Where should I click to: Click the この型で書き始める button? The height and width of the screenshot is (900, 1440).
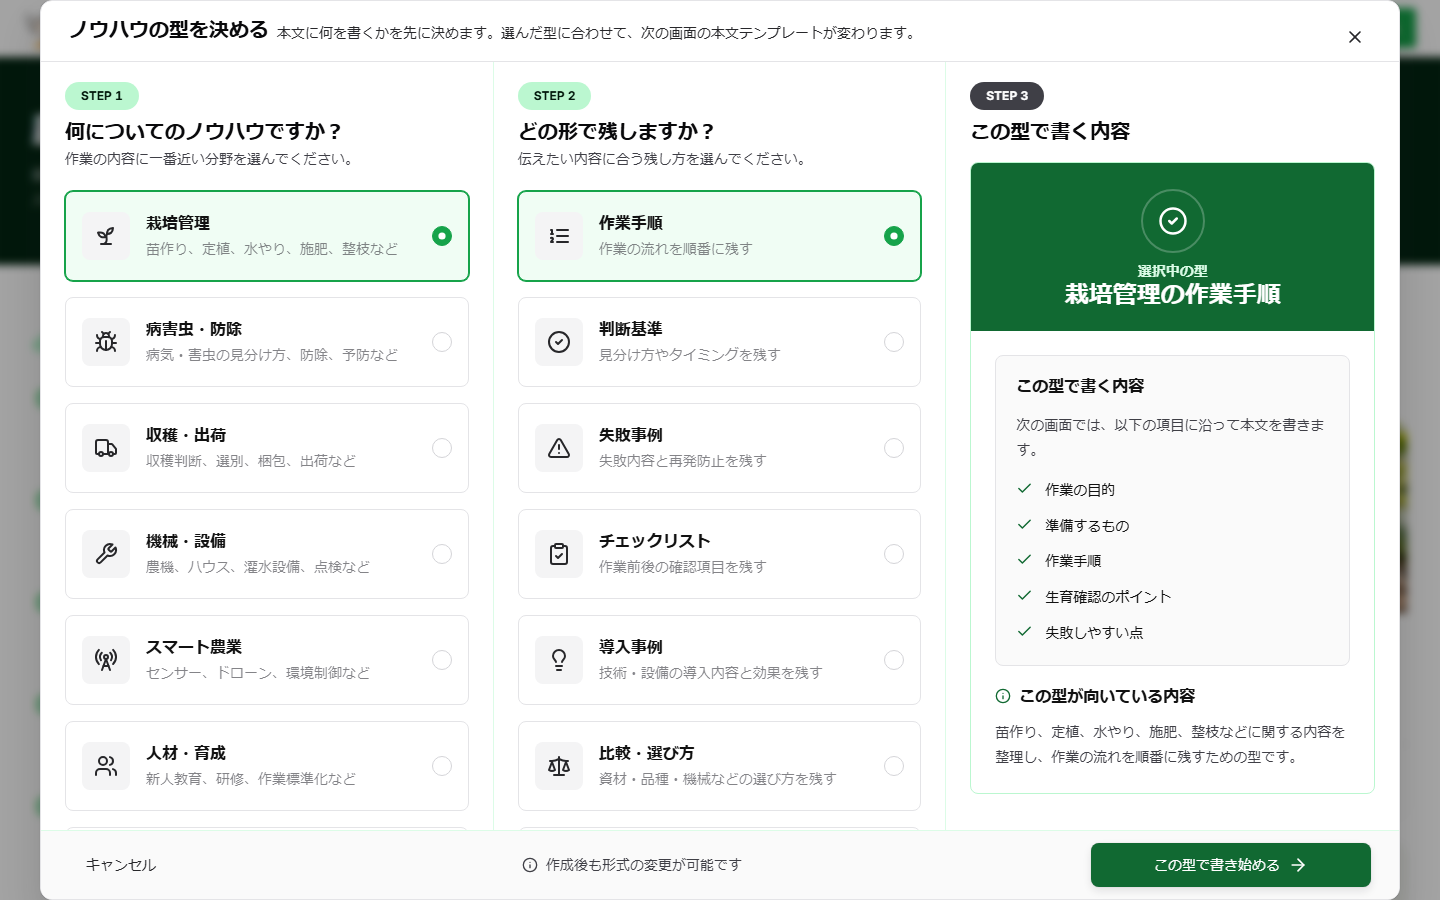tap(1230, 865)
